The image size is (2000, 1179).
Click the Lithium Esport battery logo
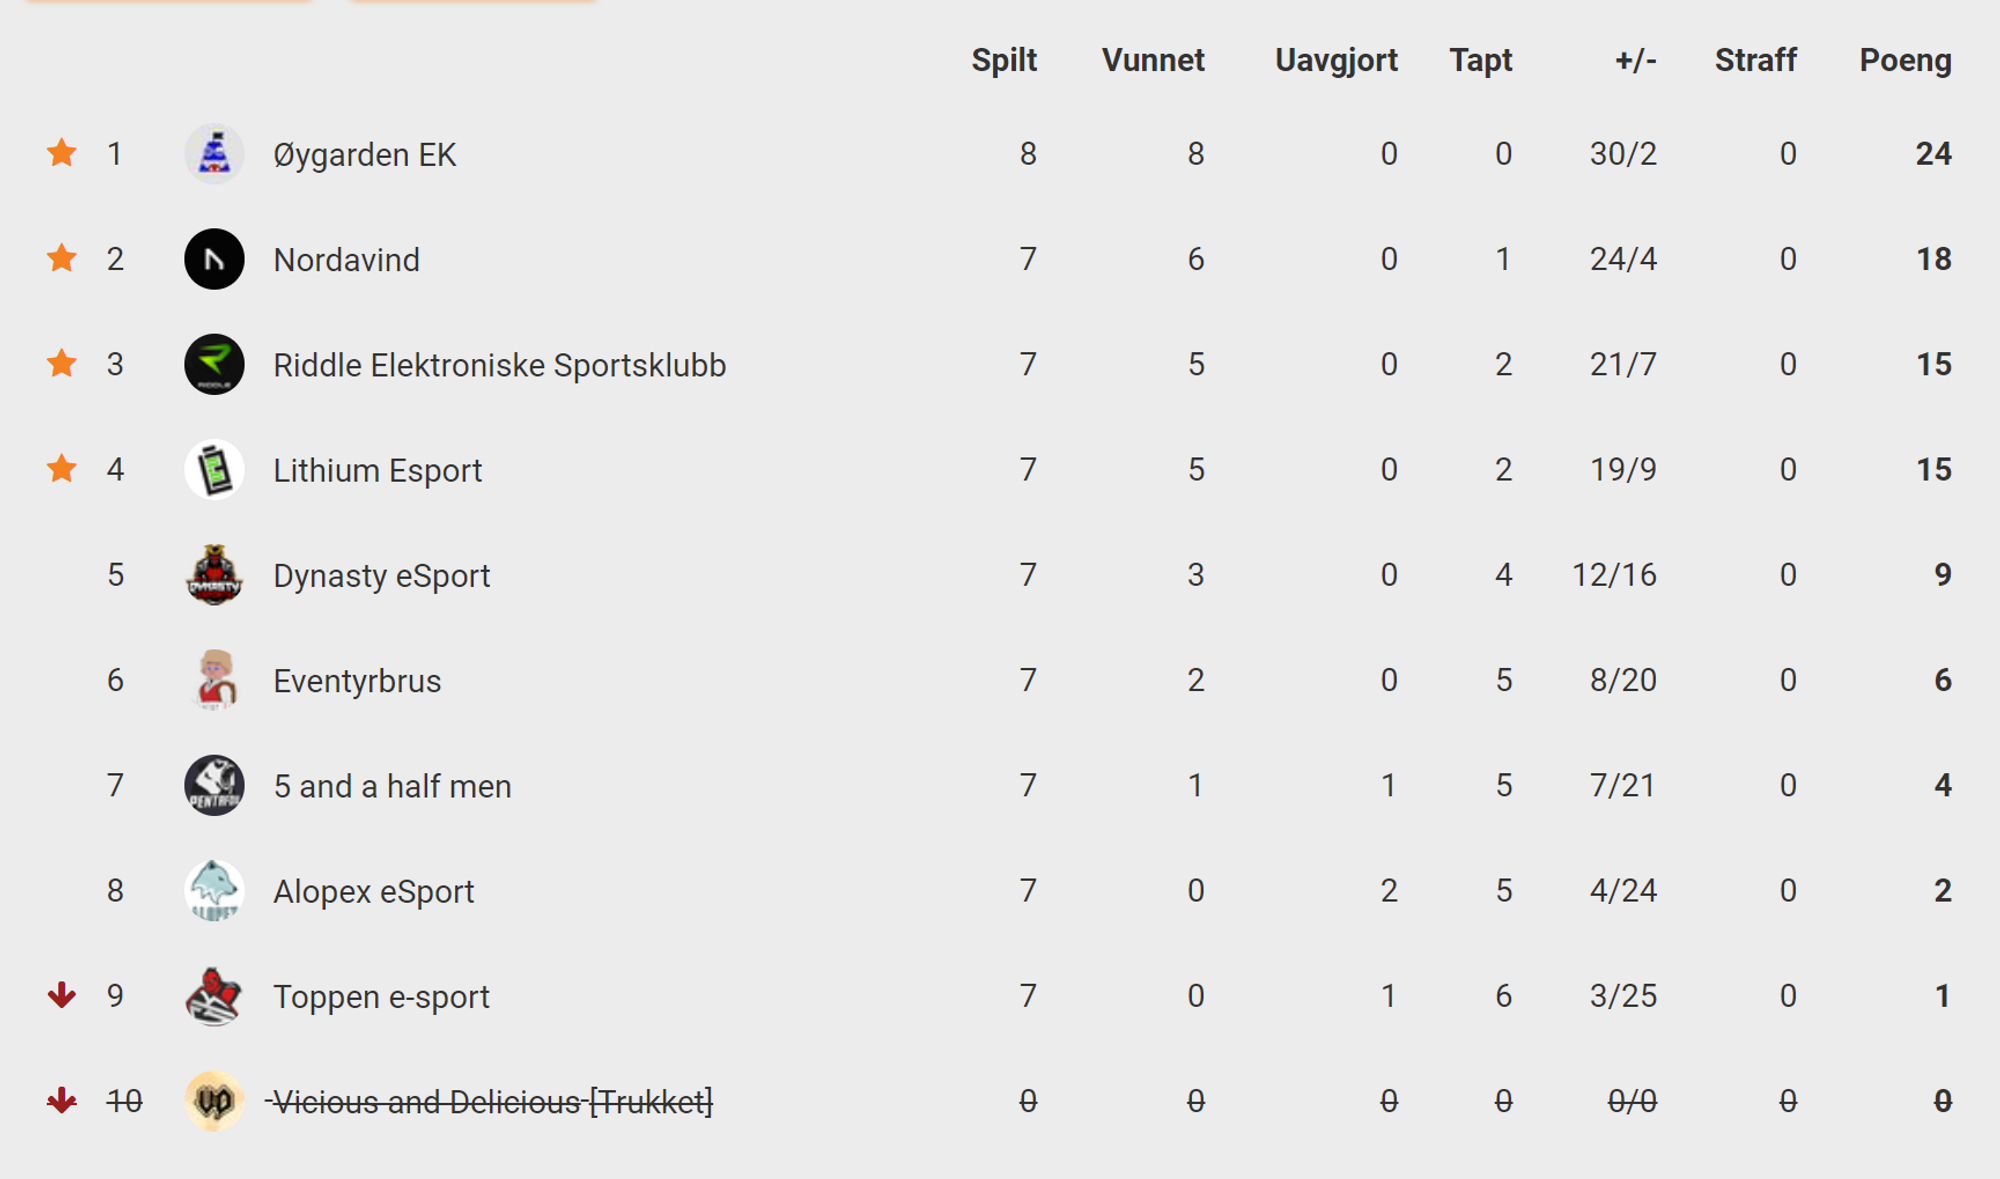pyautogui.click(x=214, y=470)
